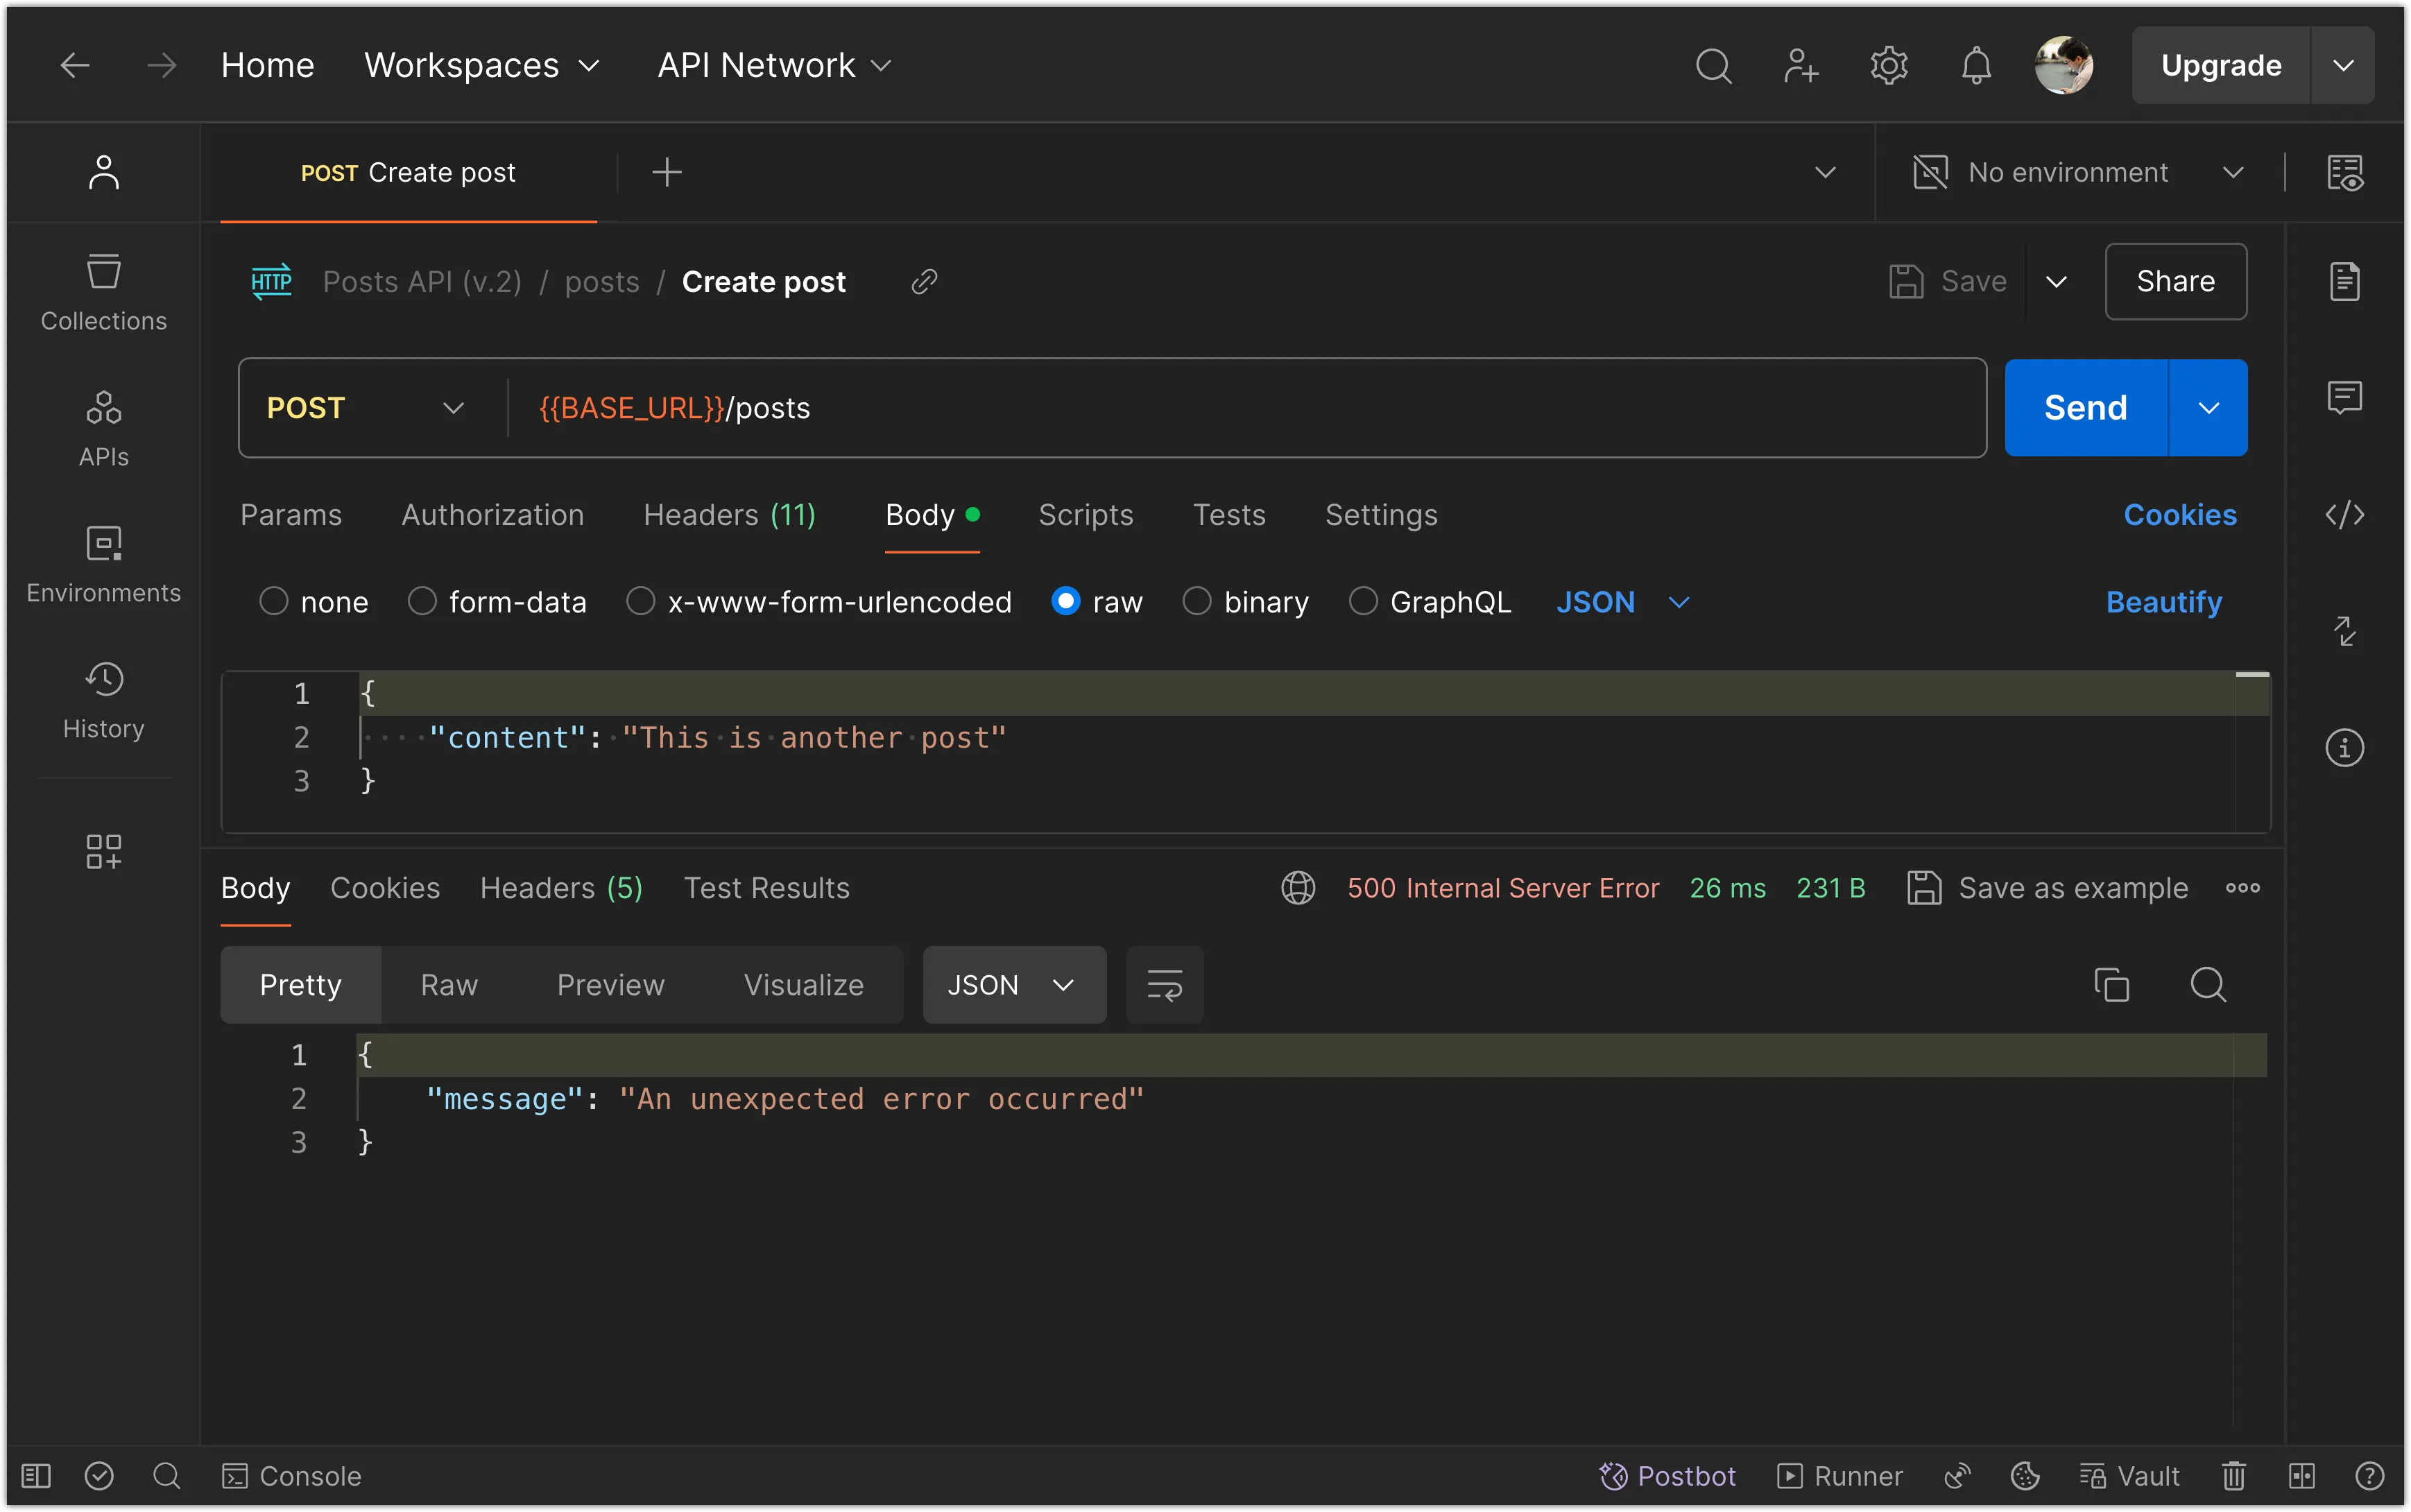Open related requests arrows icon
The image size is (2411, 1512).
coord(2345,631)
